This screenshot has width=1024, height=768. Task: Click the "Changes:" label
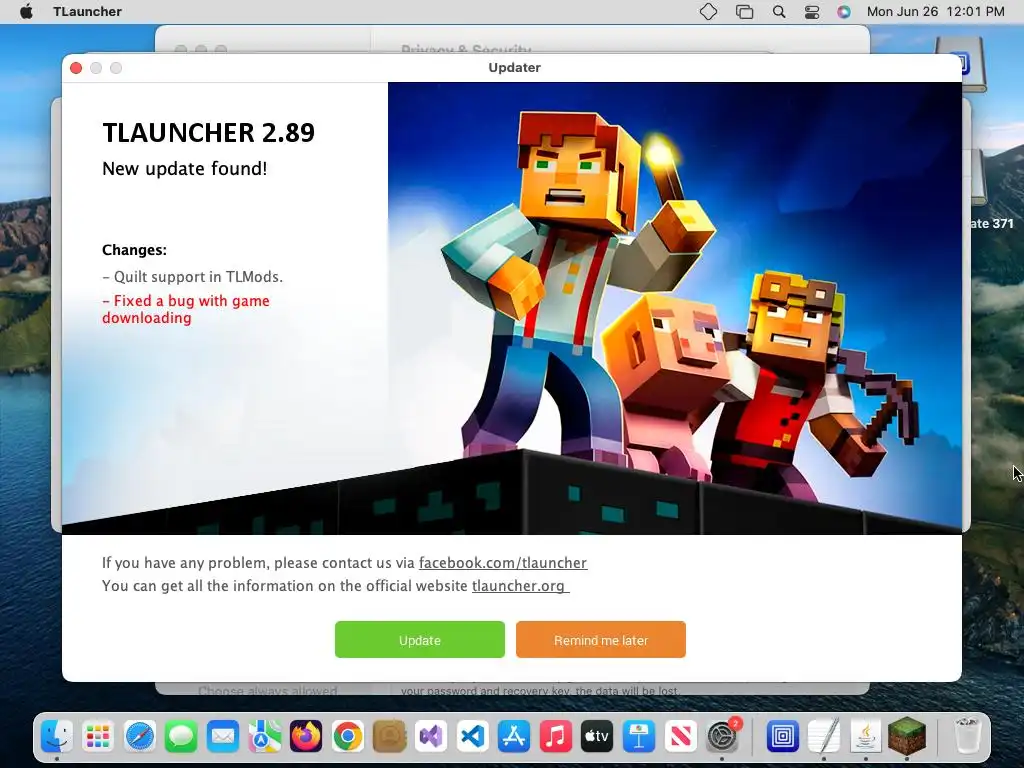pyautogui.click(x=134, y=250)
